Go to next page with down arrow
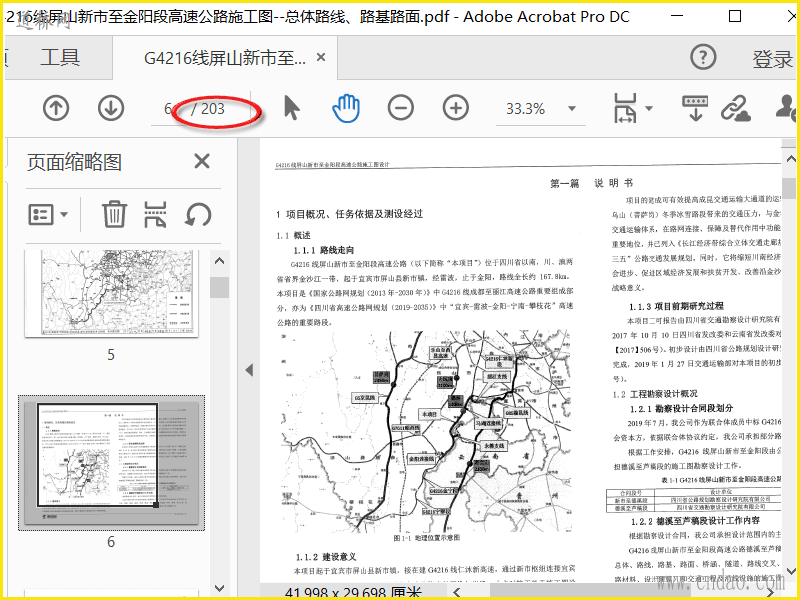800x600 pixels. [x=110, y=108]
